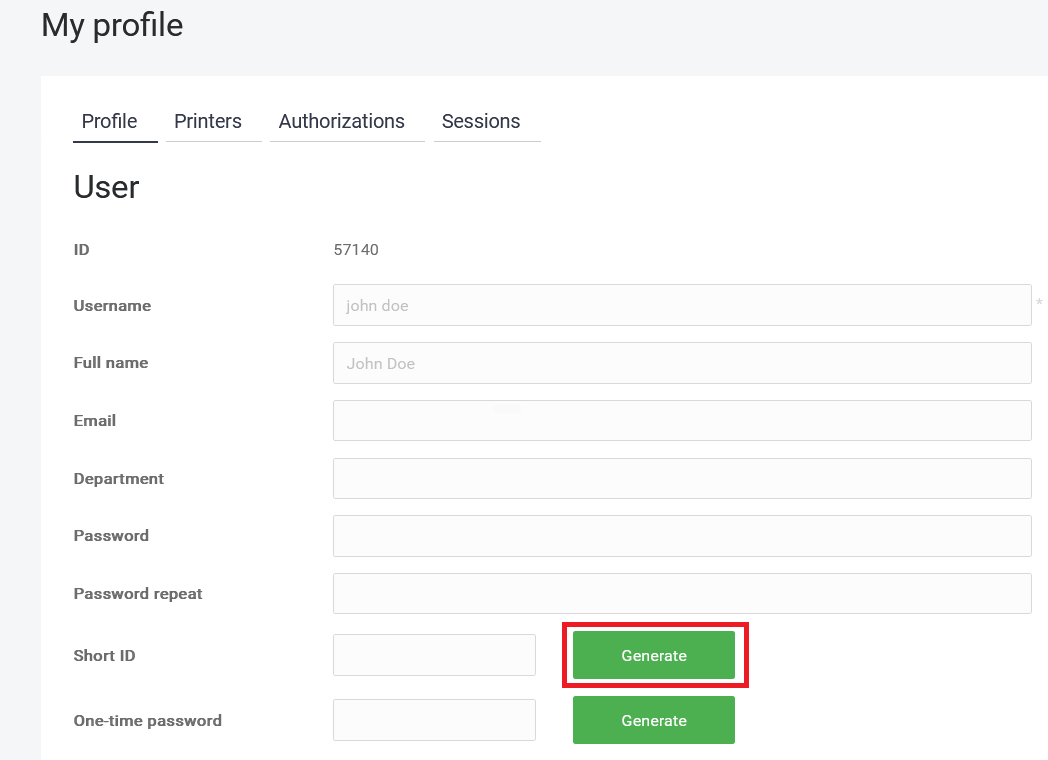Click the One-time password label
This screenshot has height=760, width=1048.
(x=148, y=721)
